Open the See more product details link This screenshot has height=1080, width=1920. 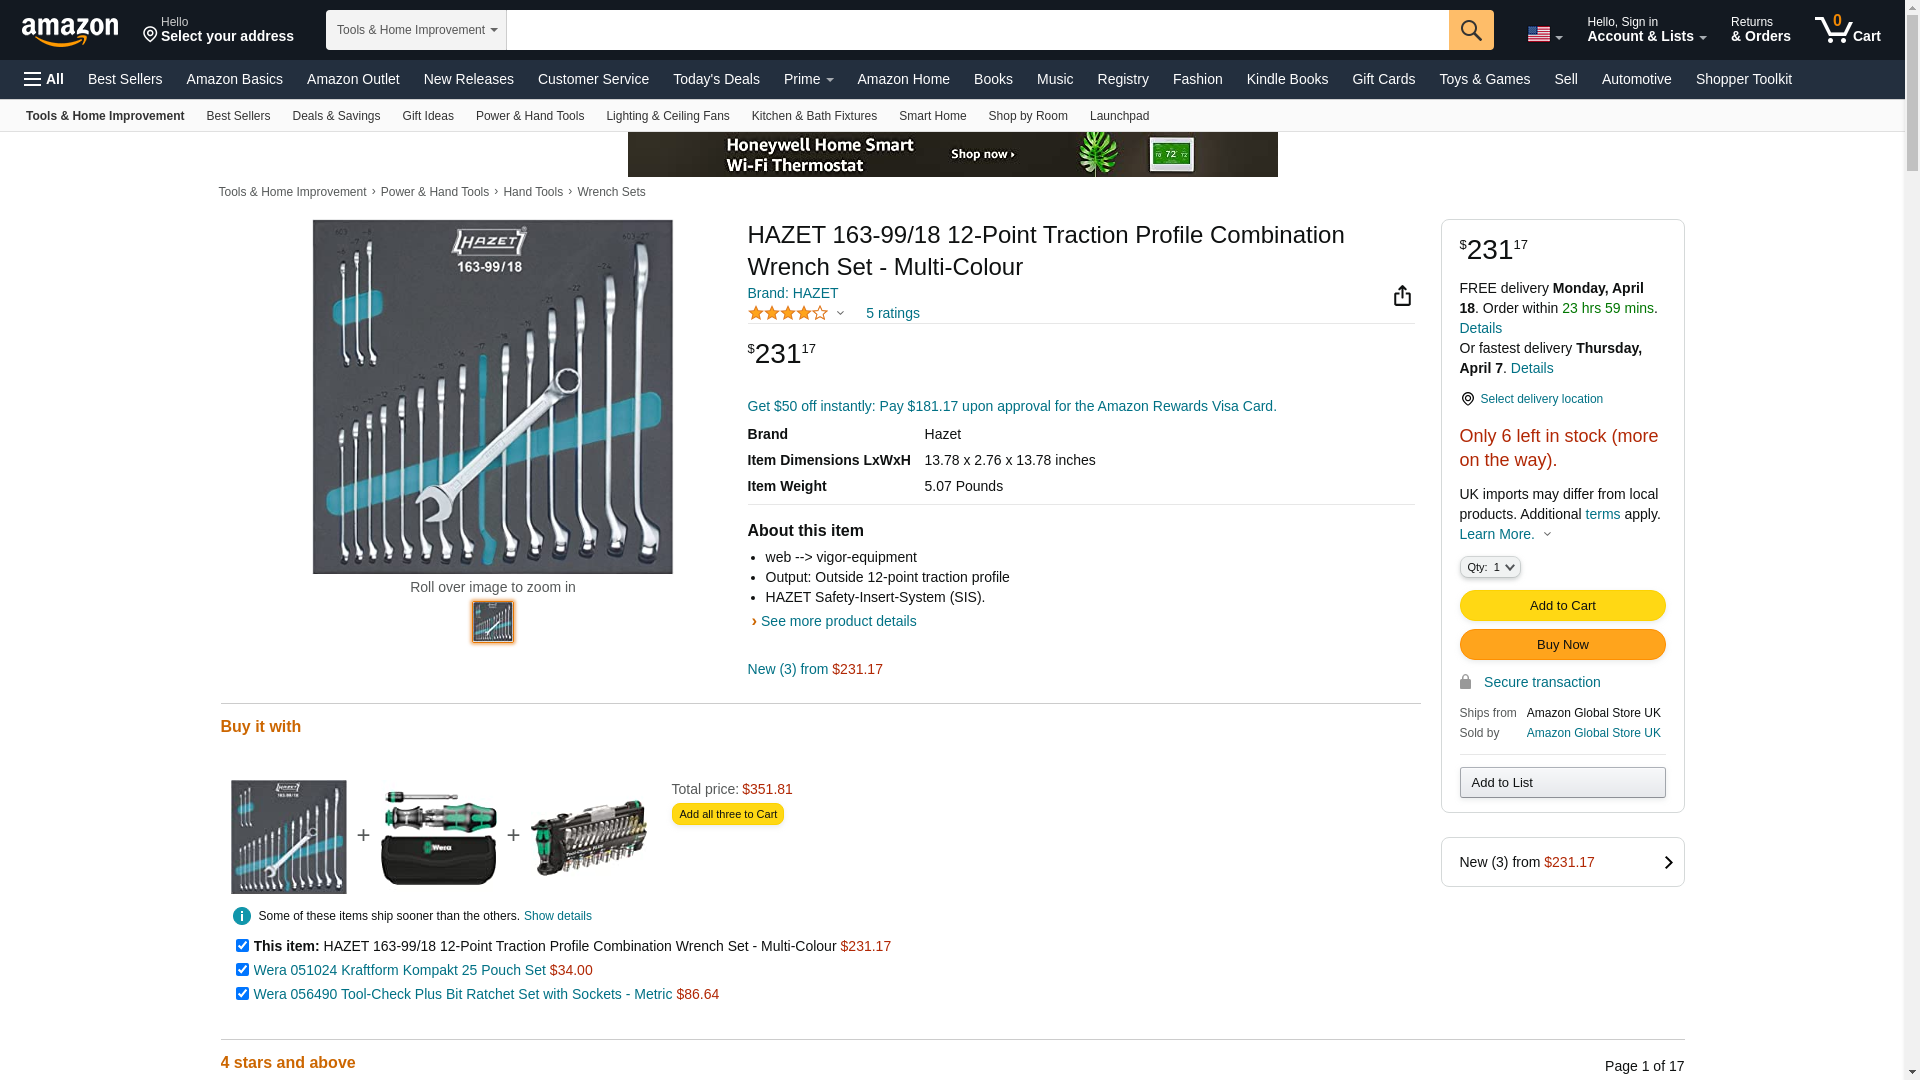pyautogui.click(x=838, y=621)
